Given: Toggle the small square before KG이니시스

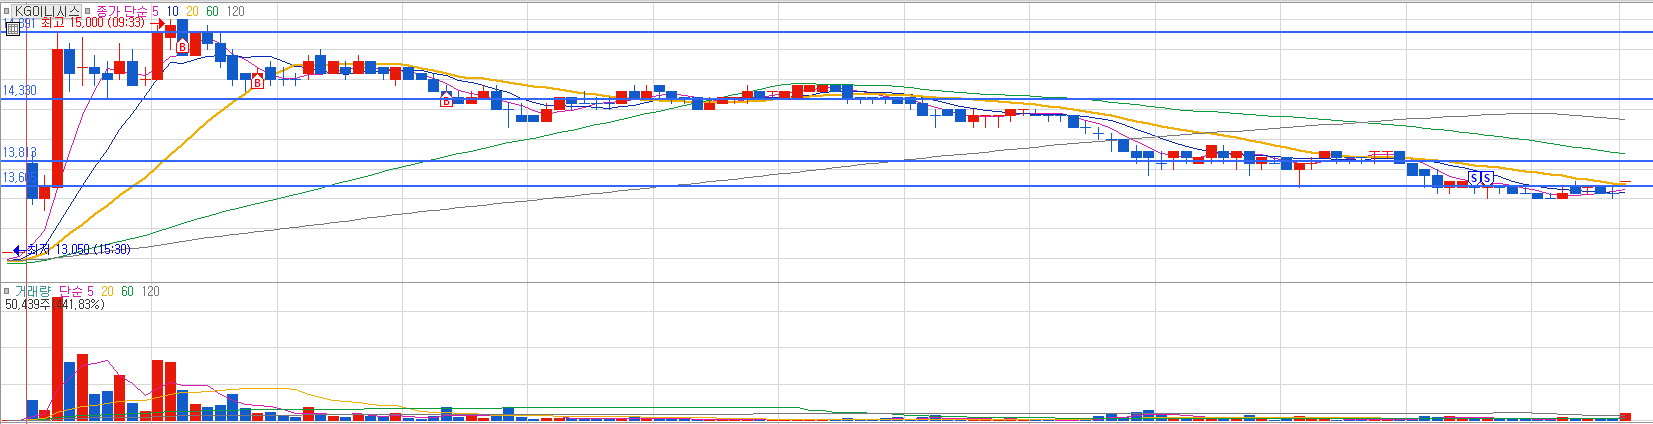Looking at the screenshot, I should tap(6, 11).
